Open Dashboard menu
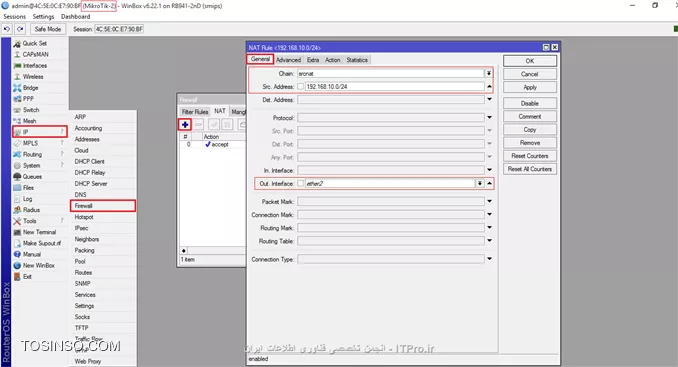This screenshot has height=367, width=678. [x=76, y=16]
